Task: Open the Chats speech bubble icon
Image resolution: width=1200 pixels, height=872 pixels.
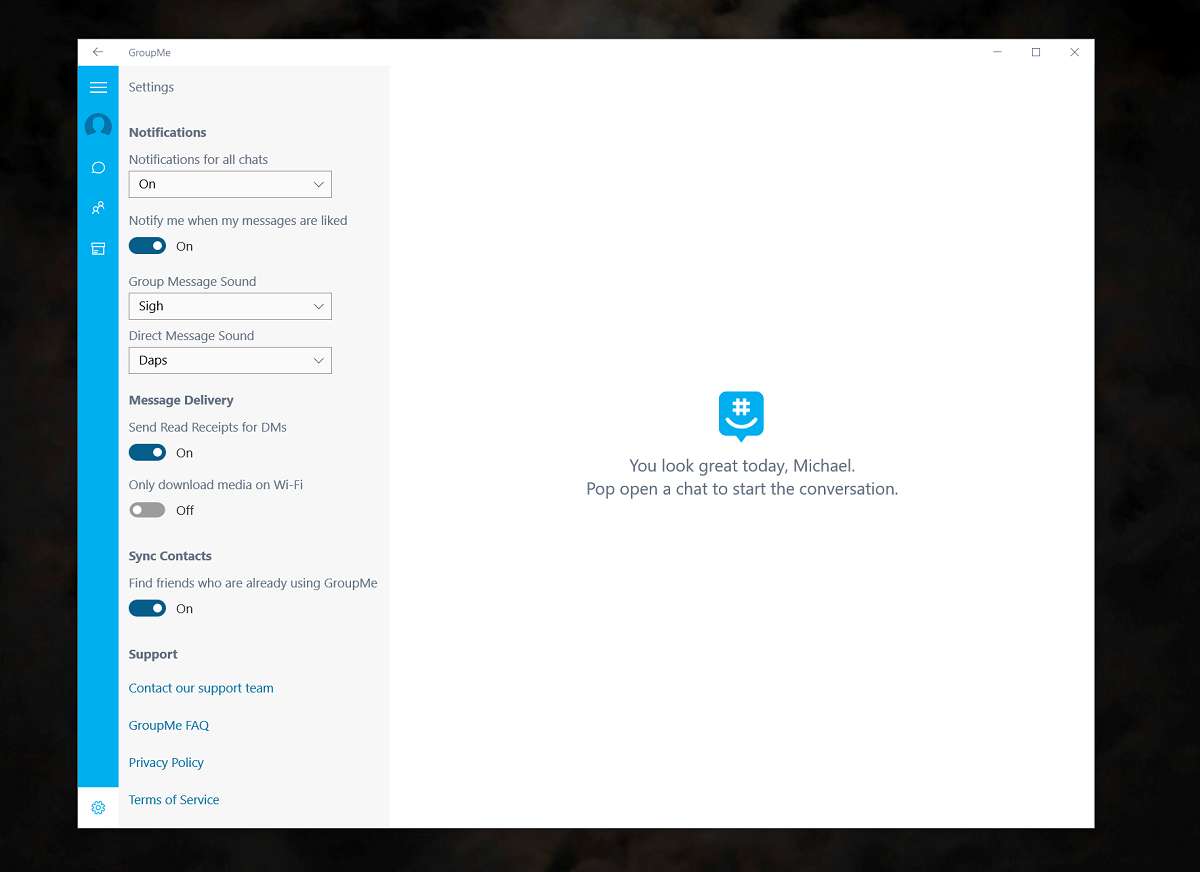Action: pyautogui.click(x=98, y=168)
